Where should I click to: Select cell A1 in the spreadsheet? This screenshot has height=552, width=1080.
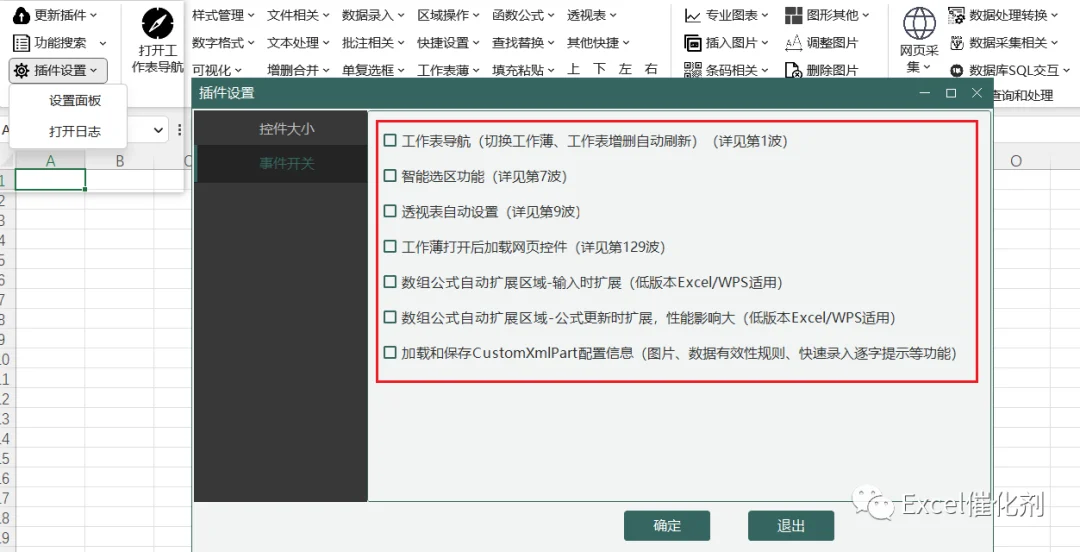50,180
